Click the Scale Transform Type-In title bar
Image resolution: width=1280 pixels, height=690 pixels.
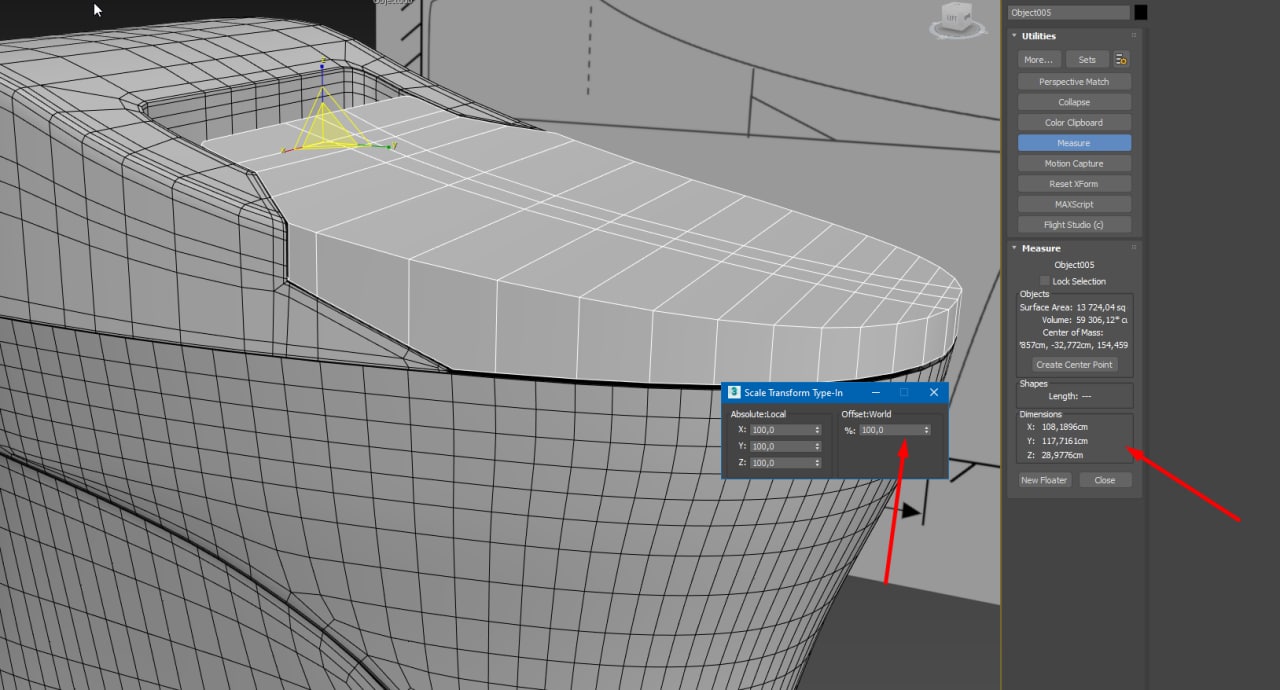(x=834, y=393)
